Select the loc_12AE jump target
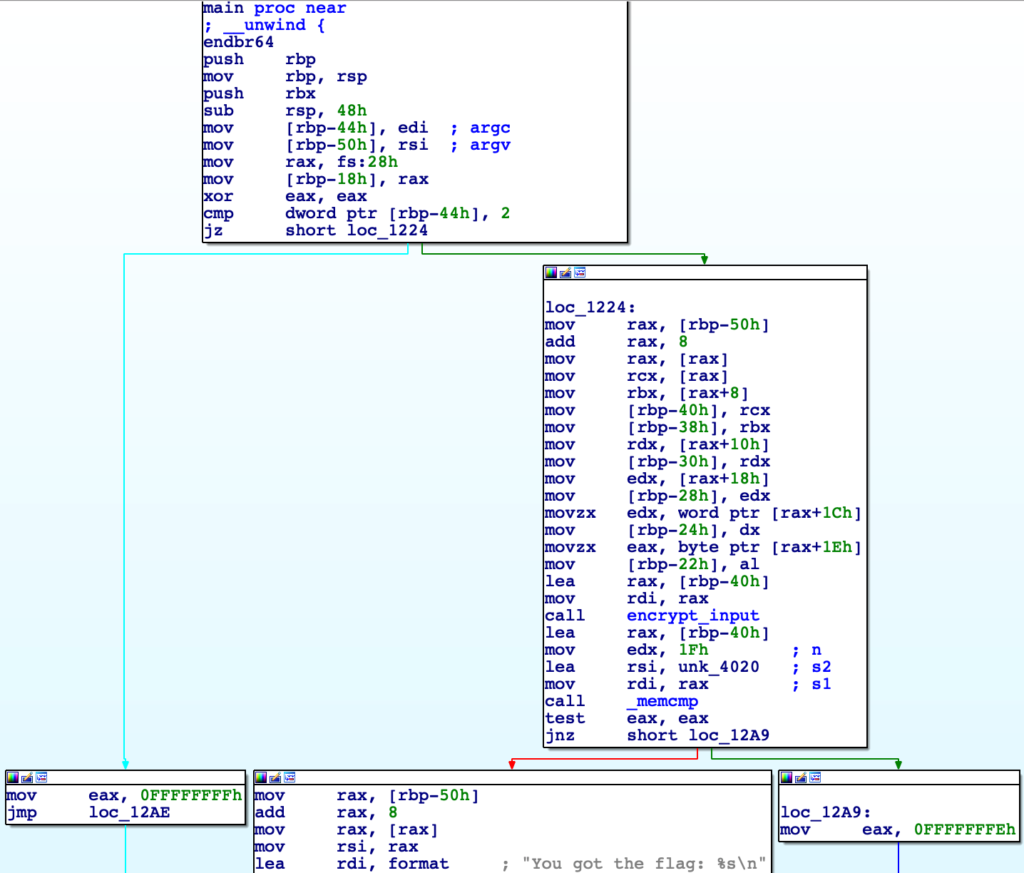The height and width of the screenshot is (873, 1024). (x=126, y=812)
